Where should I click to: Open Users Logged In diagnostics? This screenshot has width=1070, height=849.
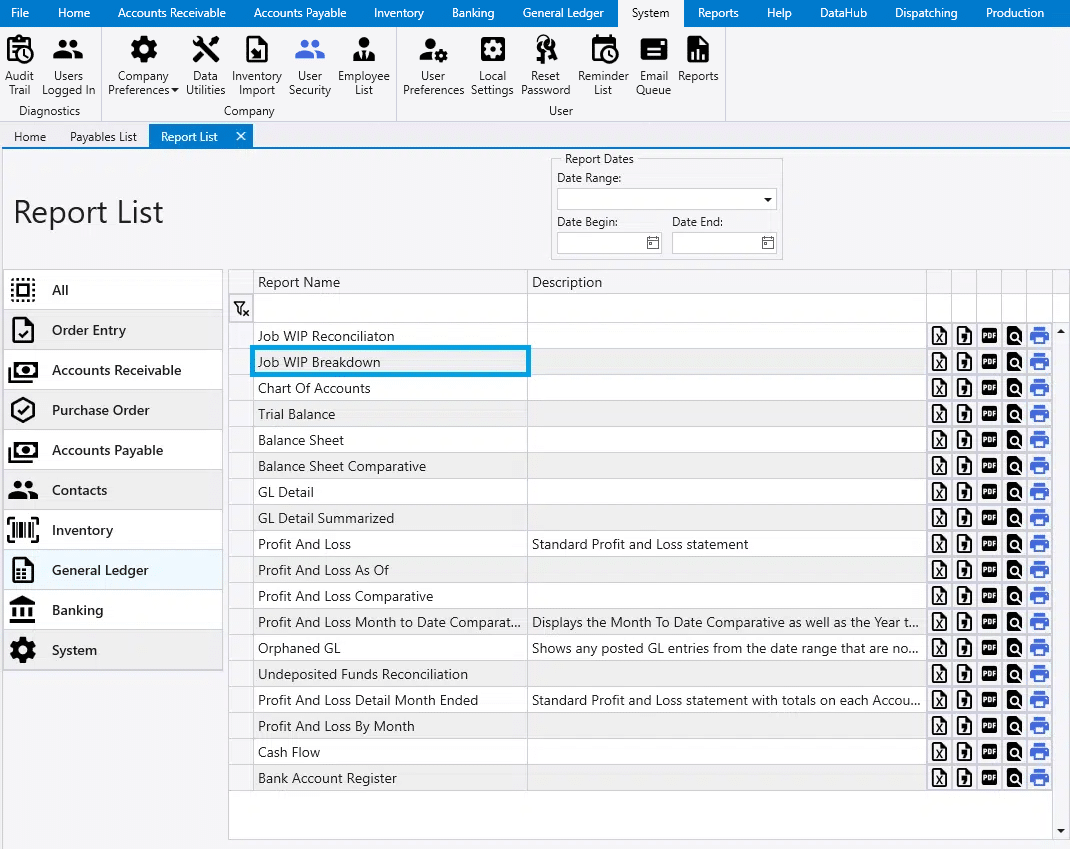(x=68, y=66)
